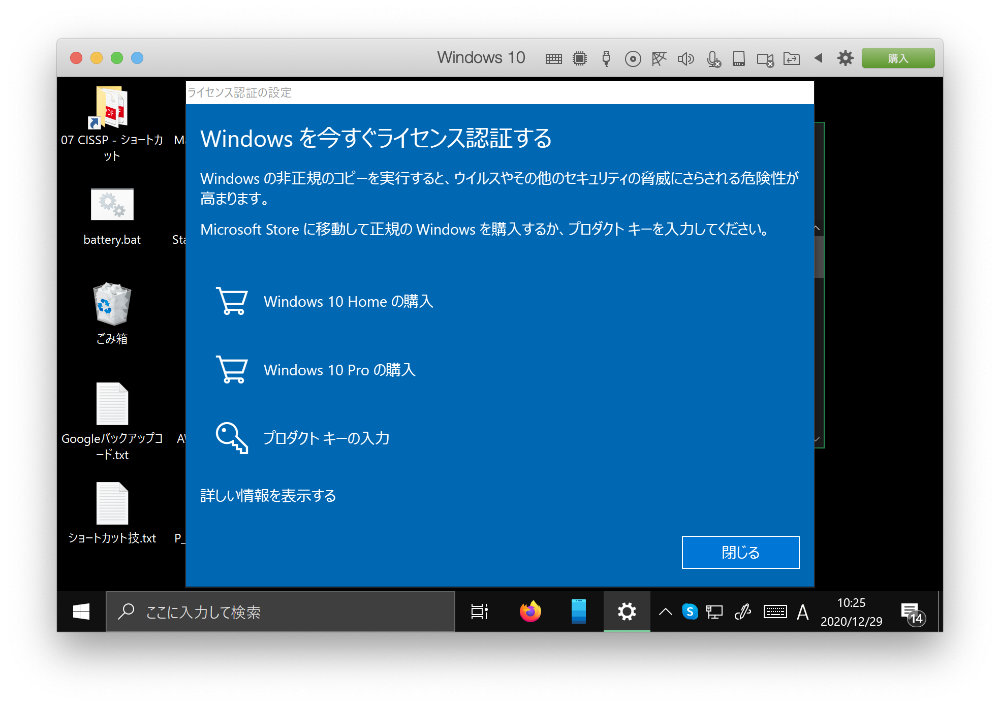Click the key icon for product key entry
Viewport: 1000px width, 707px height.
(232, 438)
